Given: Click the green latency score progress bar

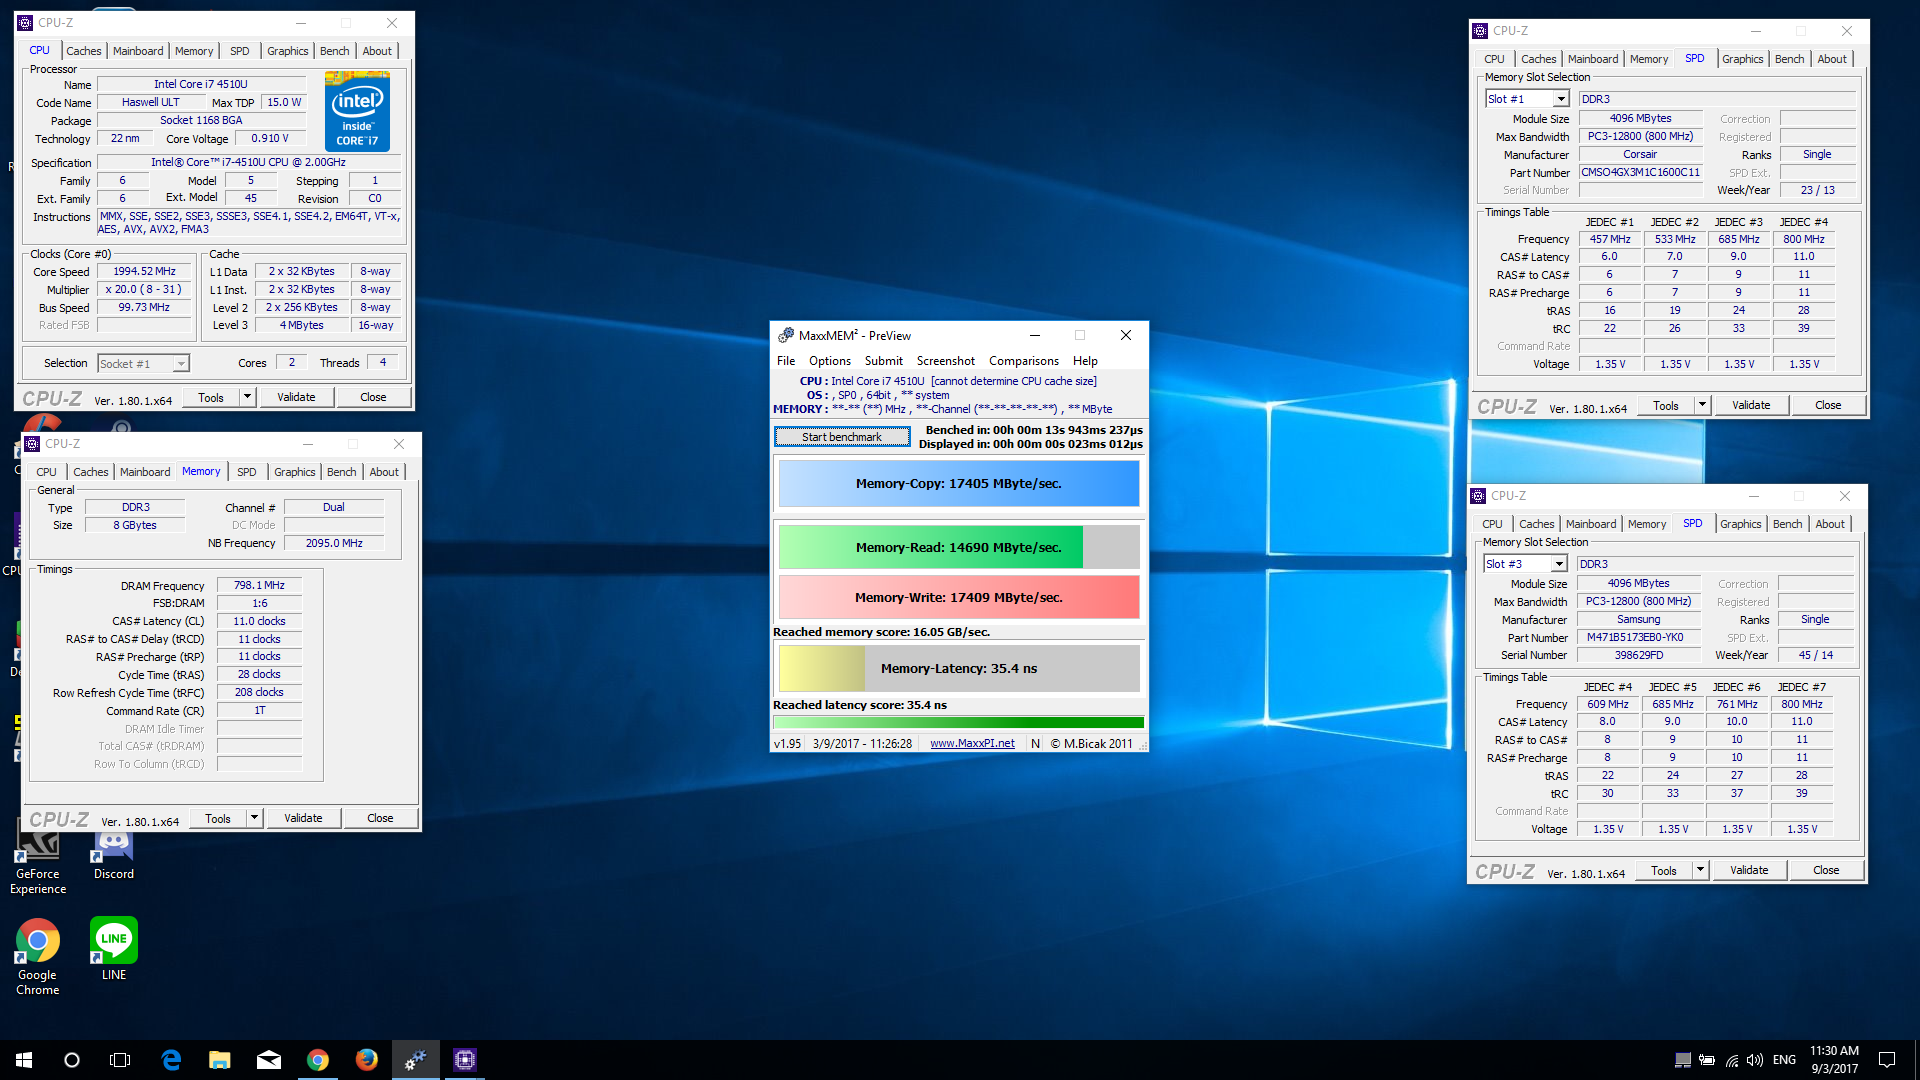Looking at the screenshot, I should click(959, 722).
